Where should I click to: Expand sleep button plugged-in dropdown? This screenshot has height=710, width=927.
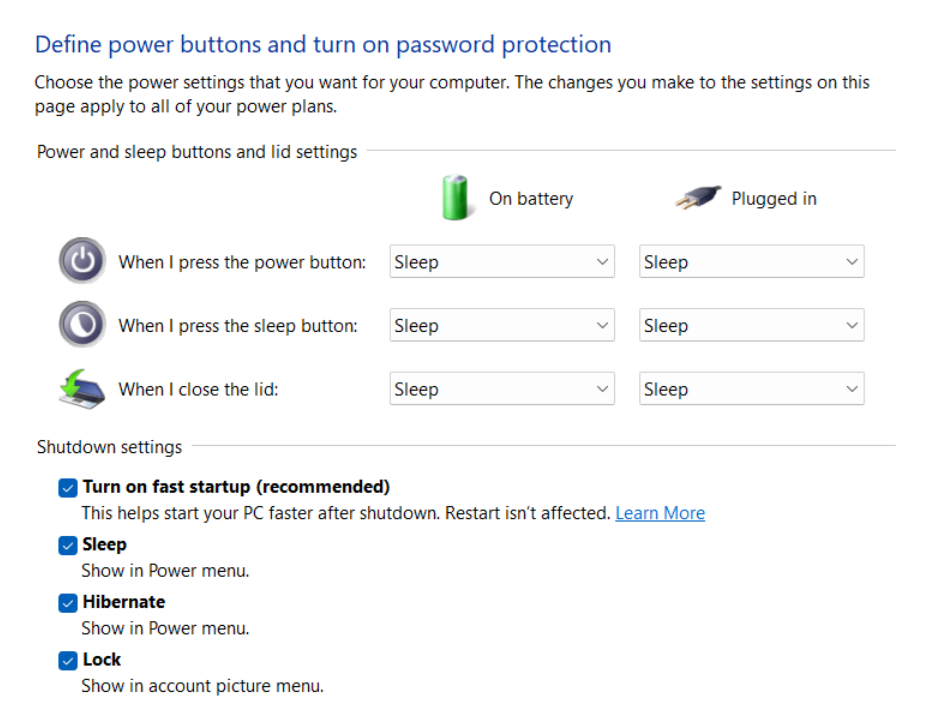751,325
